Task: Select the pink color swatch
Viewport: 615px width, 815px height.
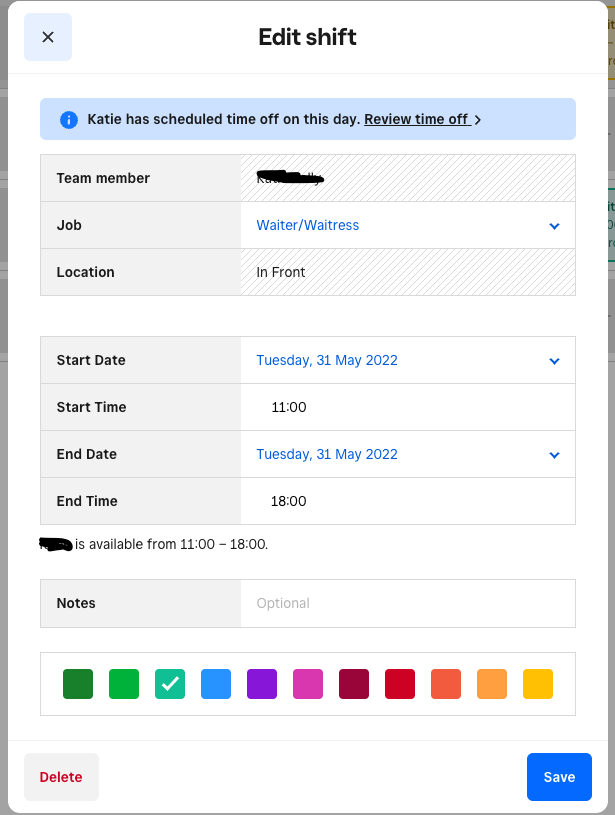Action: point(308,684)
